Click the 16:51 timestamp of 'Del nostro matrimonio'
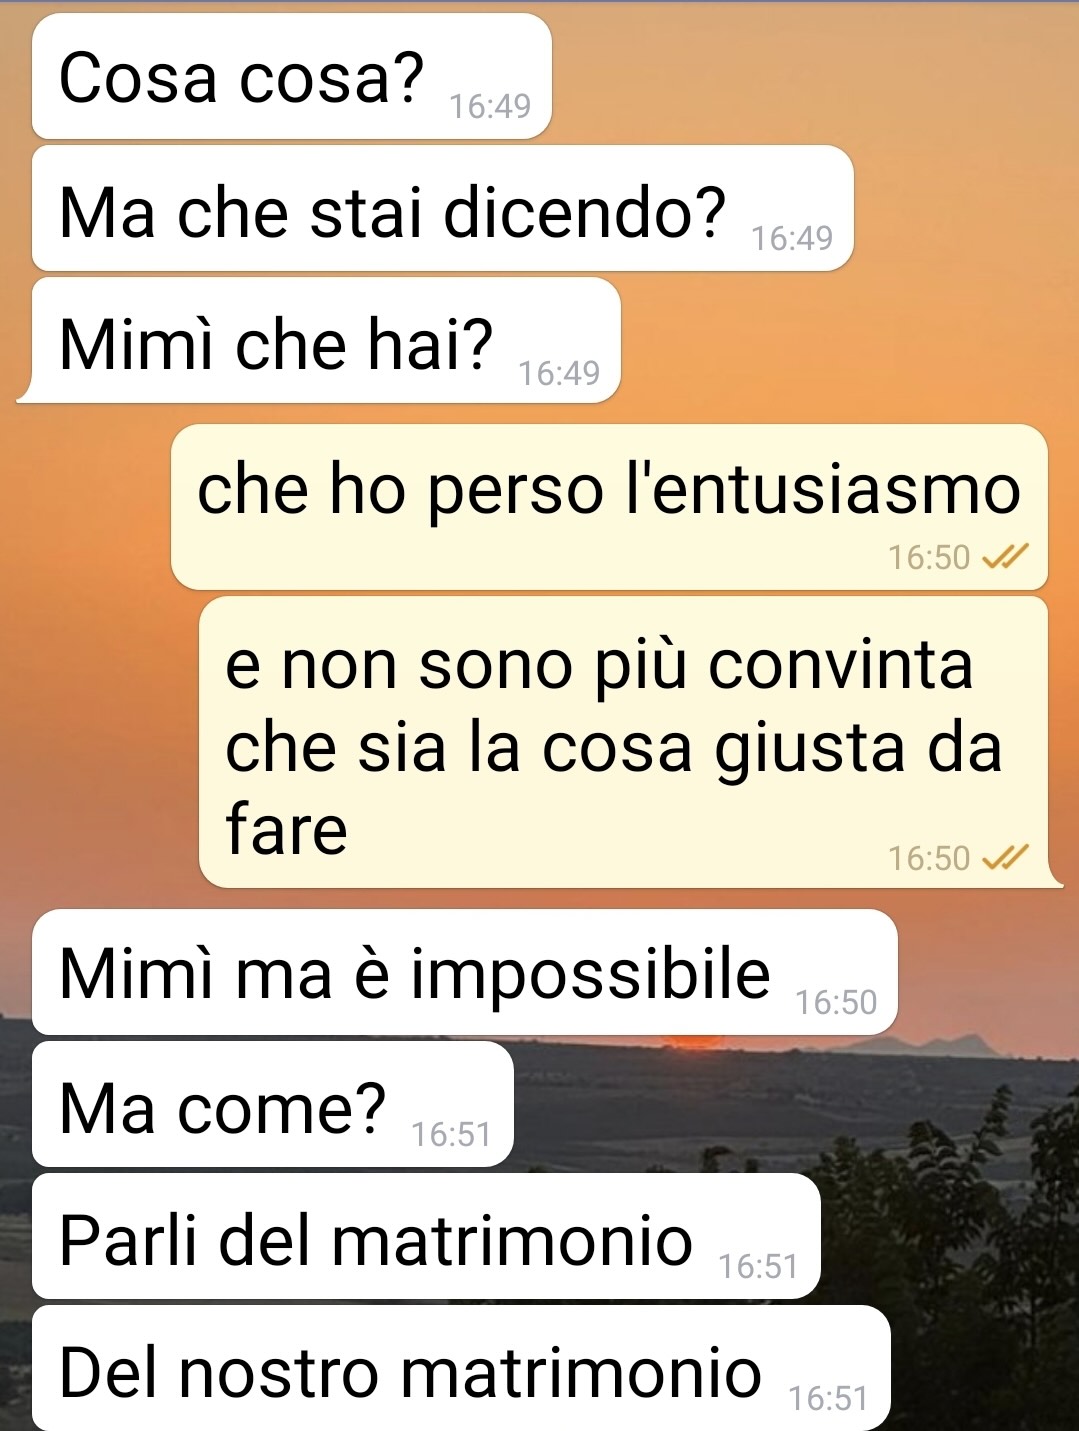 (828, 1398)
